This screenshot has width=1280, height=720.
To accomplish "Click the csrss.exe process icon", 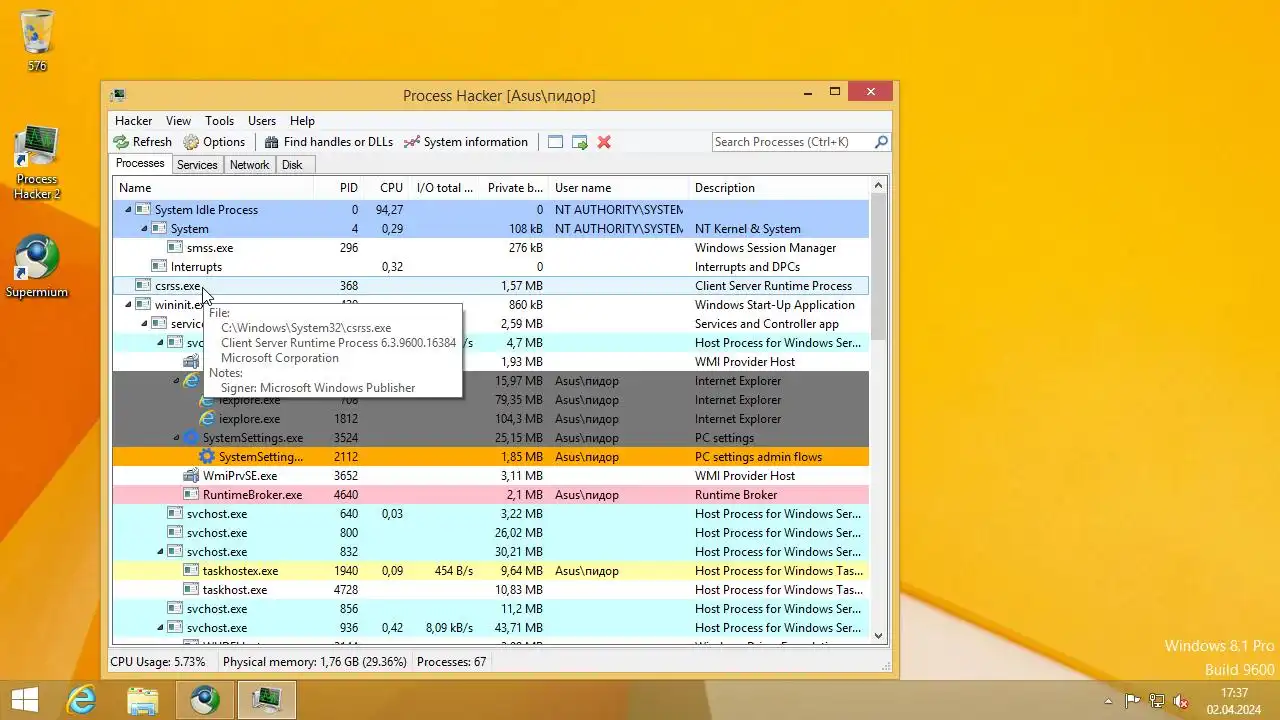I will pos(143,286).
